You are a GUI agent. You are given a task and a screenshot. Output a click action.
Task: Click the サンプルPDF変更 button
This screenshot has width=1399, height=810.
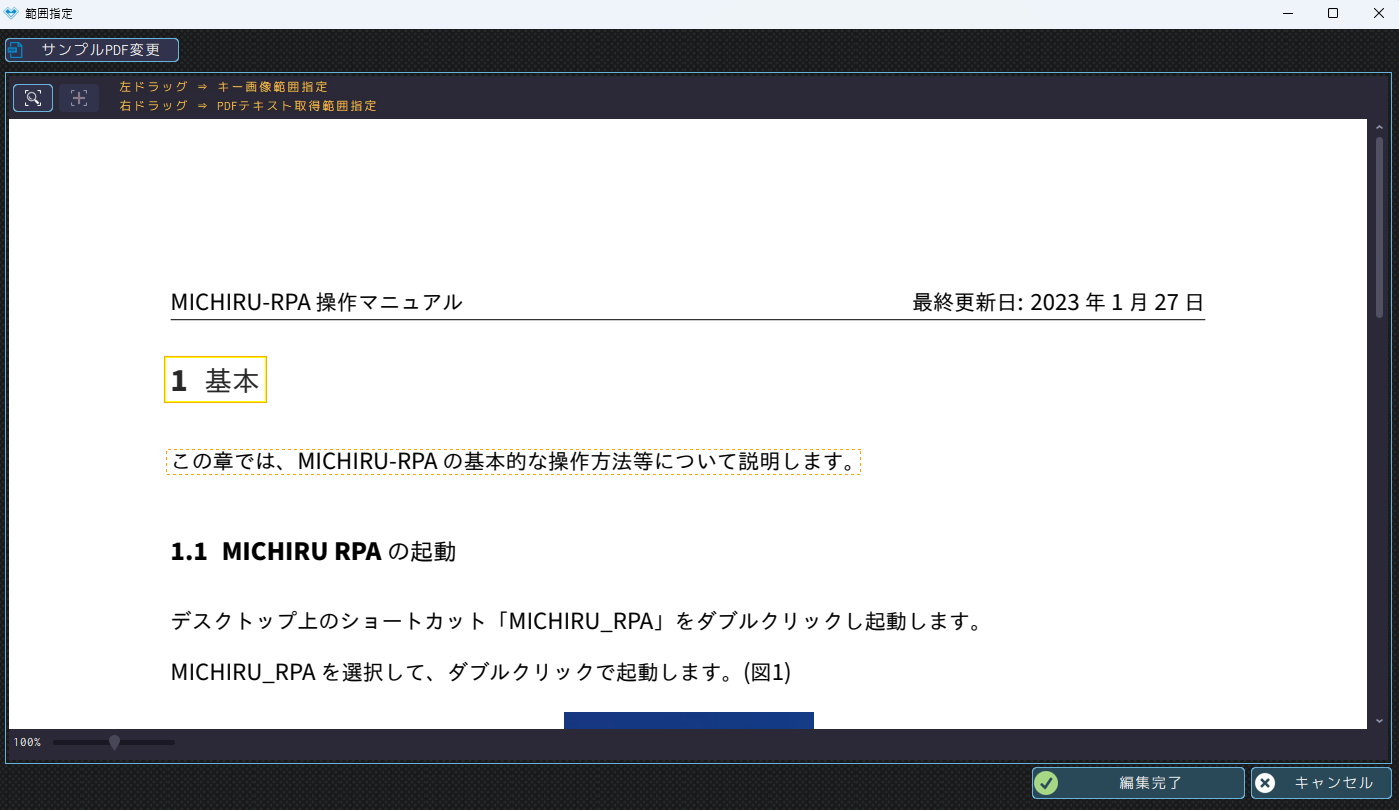92,50
